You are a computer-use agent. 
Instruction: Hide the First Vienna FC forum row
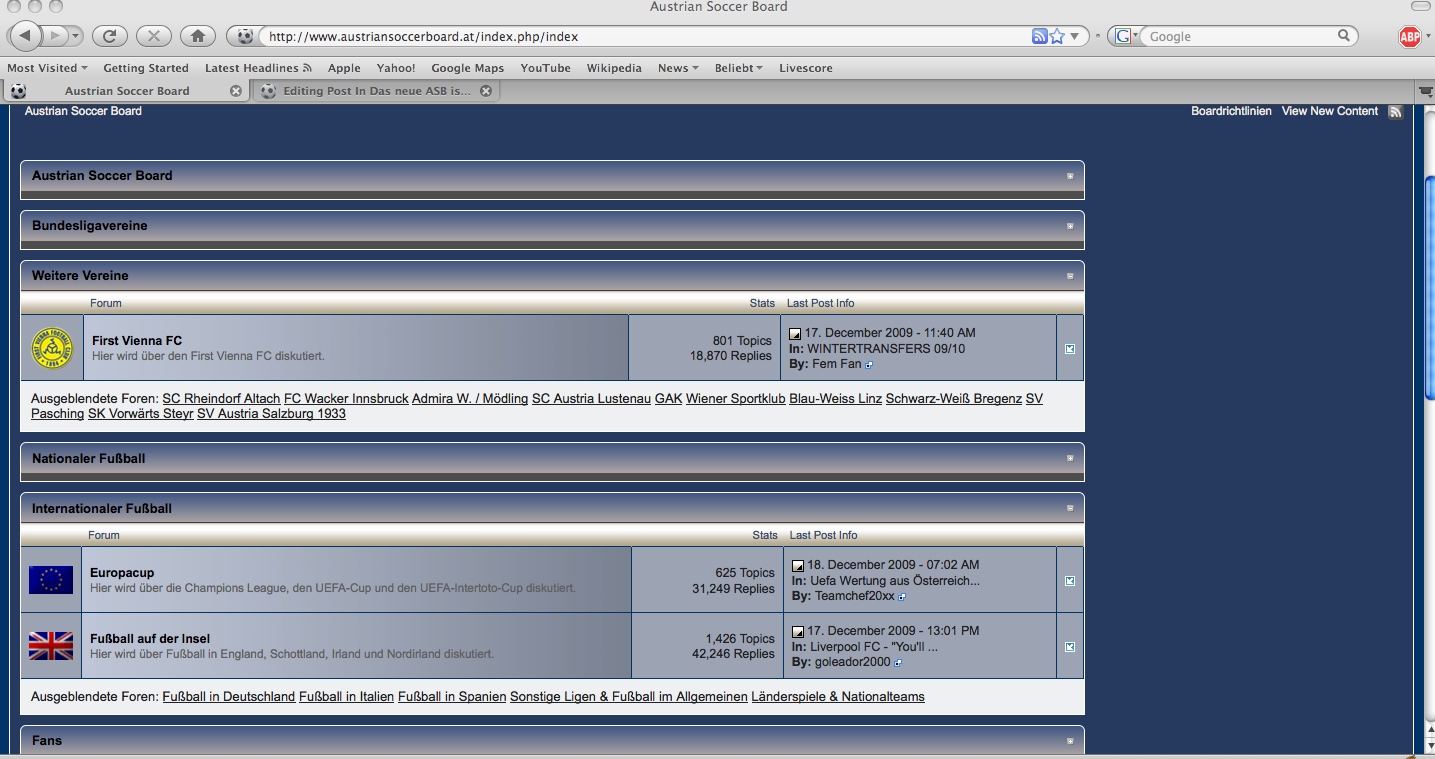click(x=1070, y=349)
